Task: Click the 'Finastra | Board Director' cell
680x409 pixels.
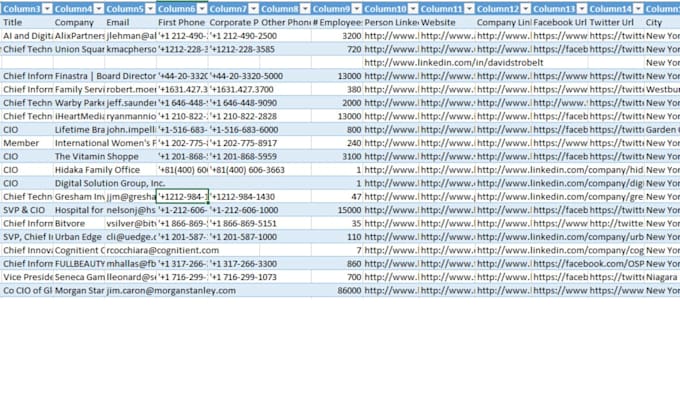Action: [105, 76]
